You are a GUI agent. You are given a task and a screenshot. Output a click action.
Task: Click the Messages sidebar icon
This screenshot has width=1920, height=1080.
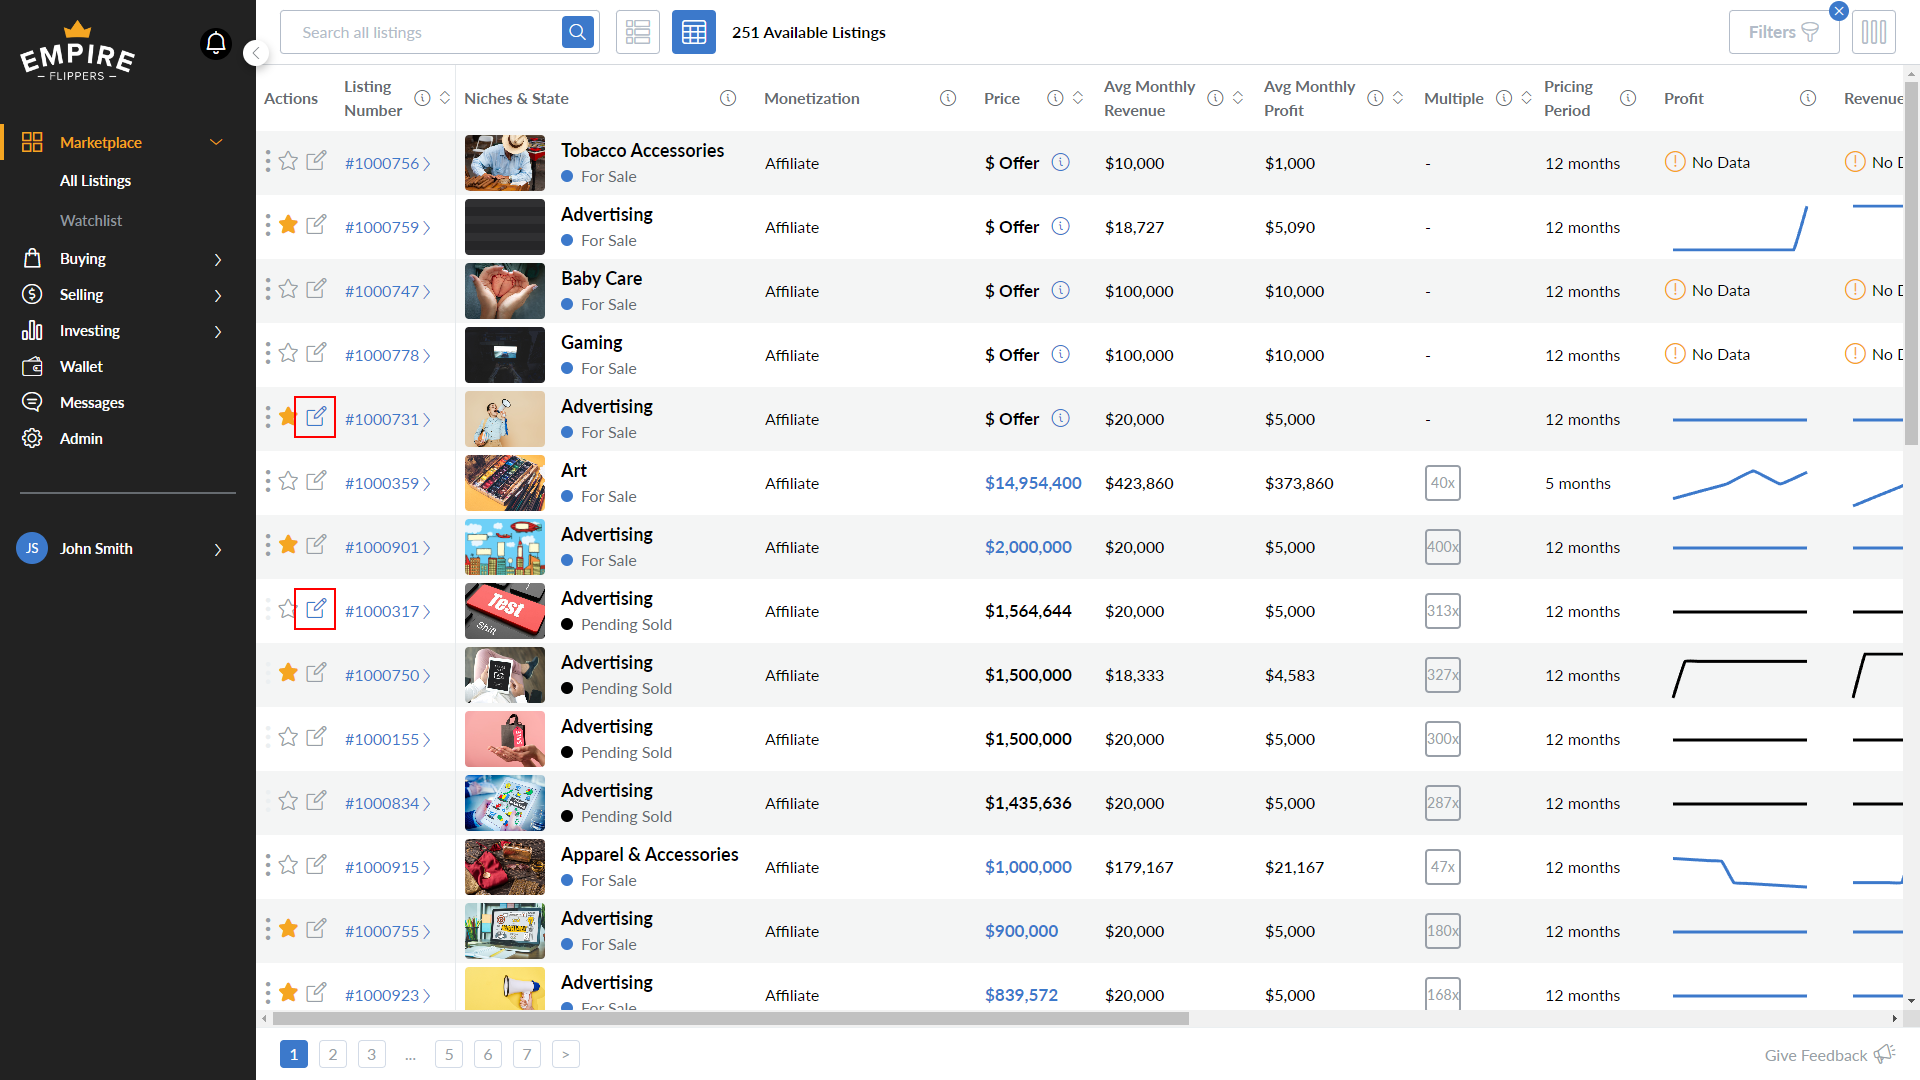click(x=32, y=402)
